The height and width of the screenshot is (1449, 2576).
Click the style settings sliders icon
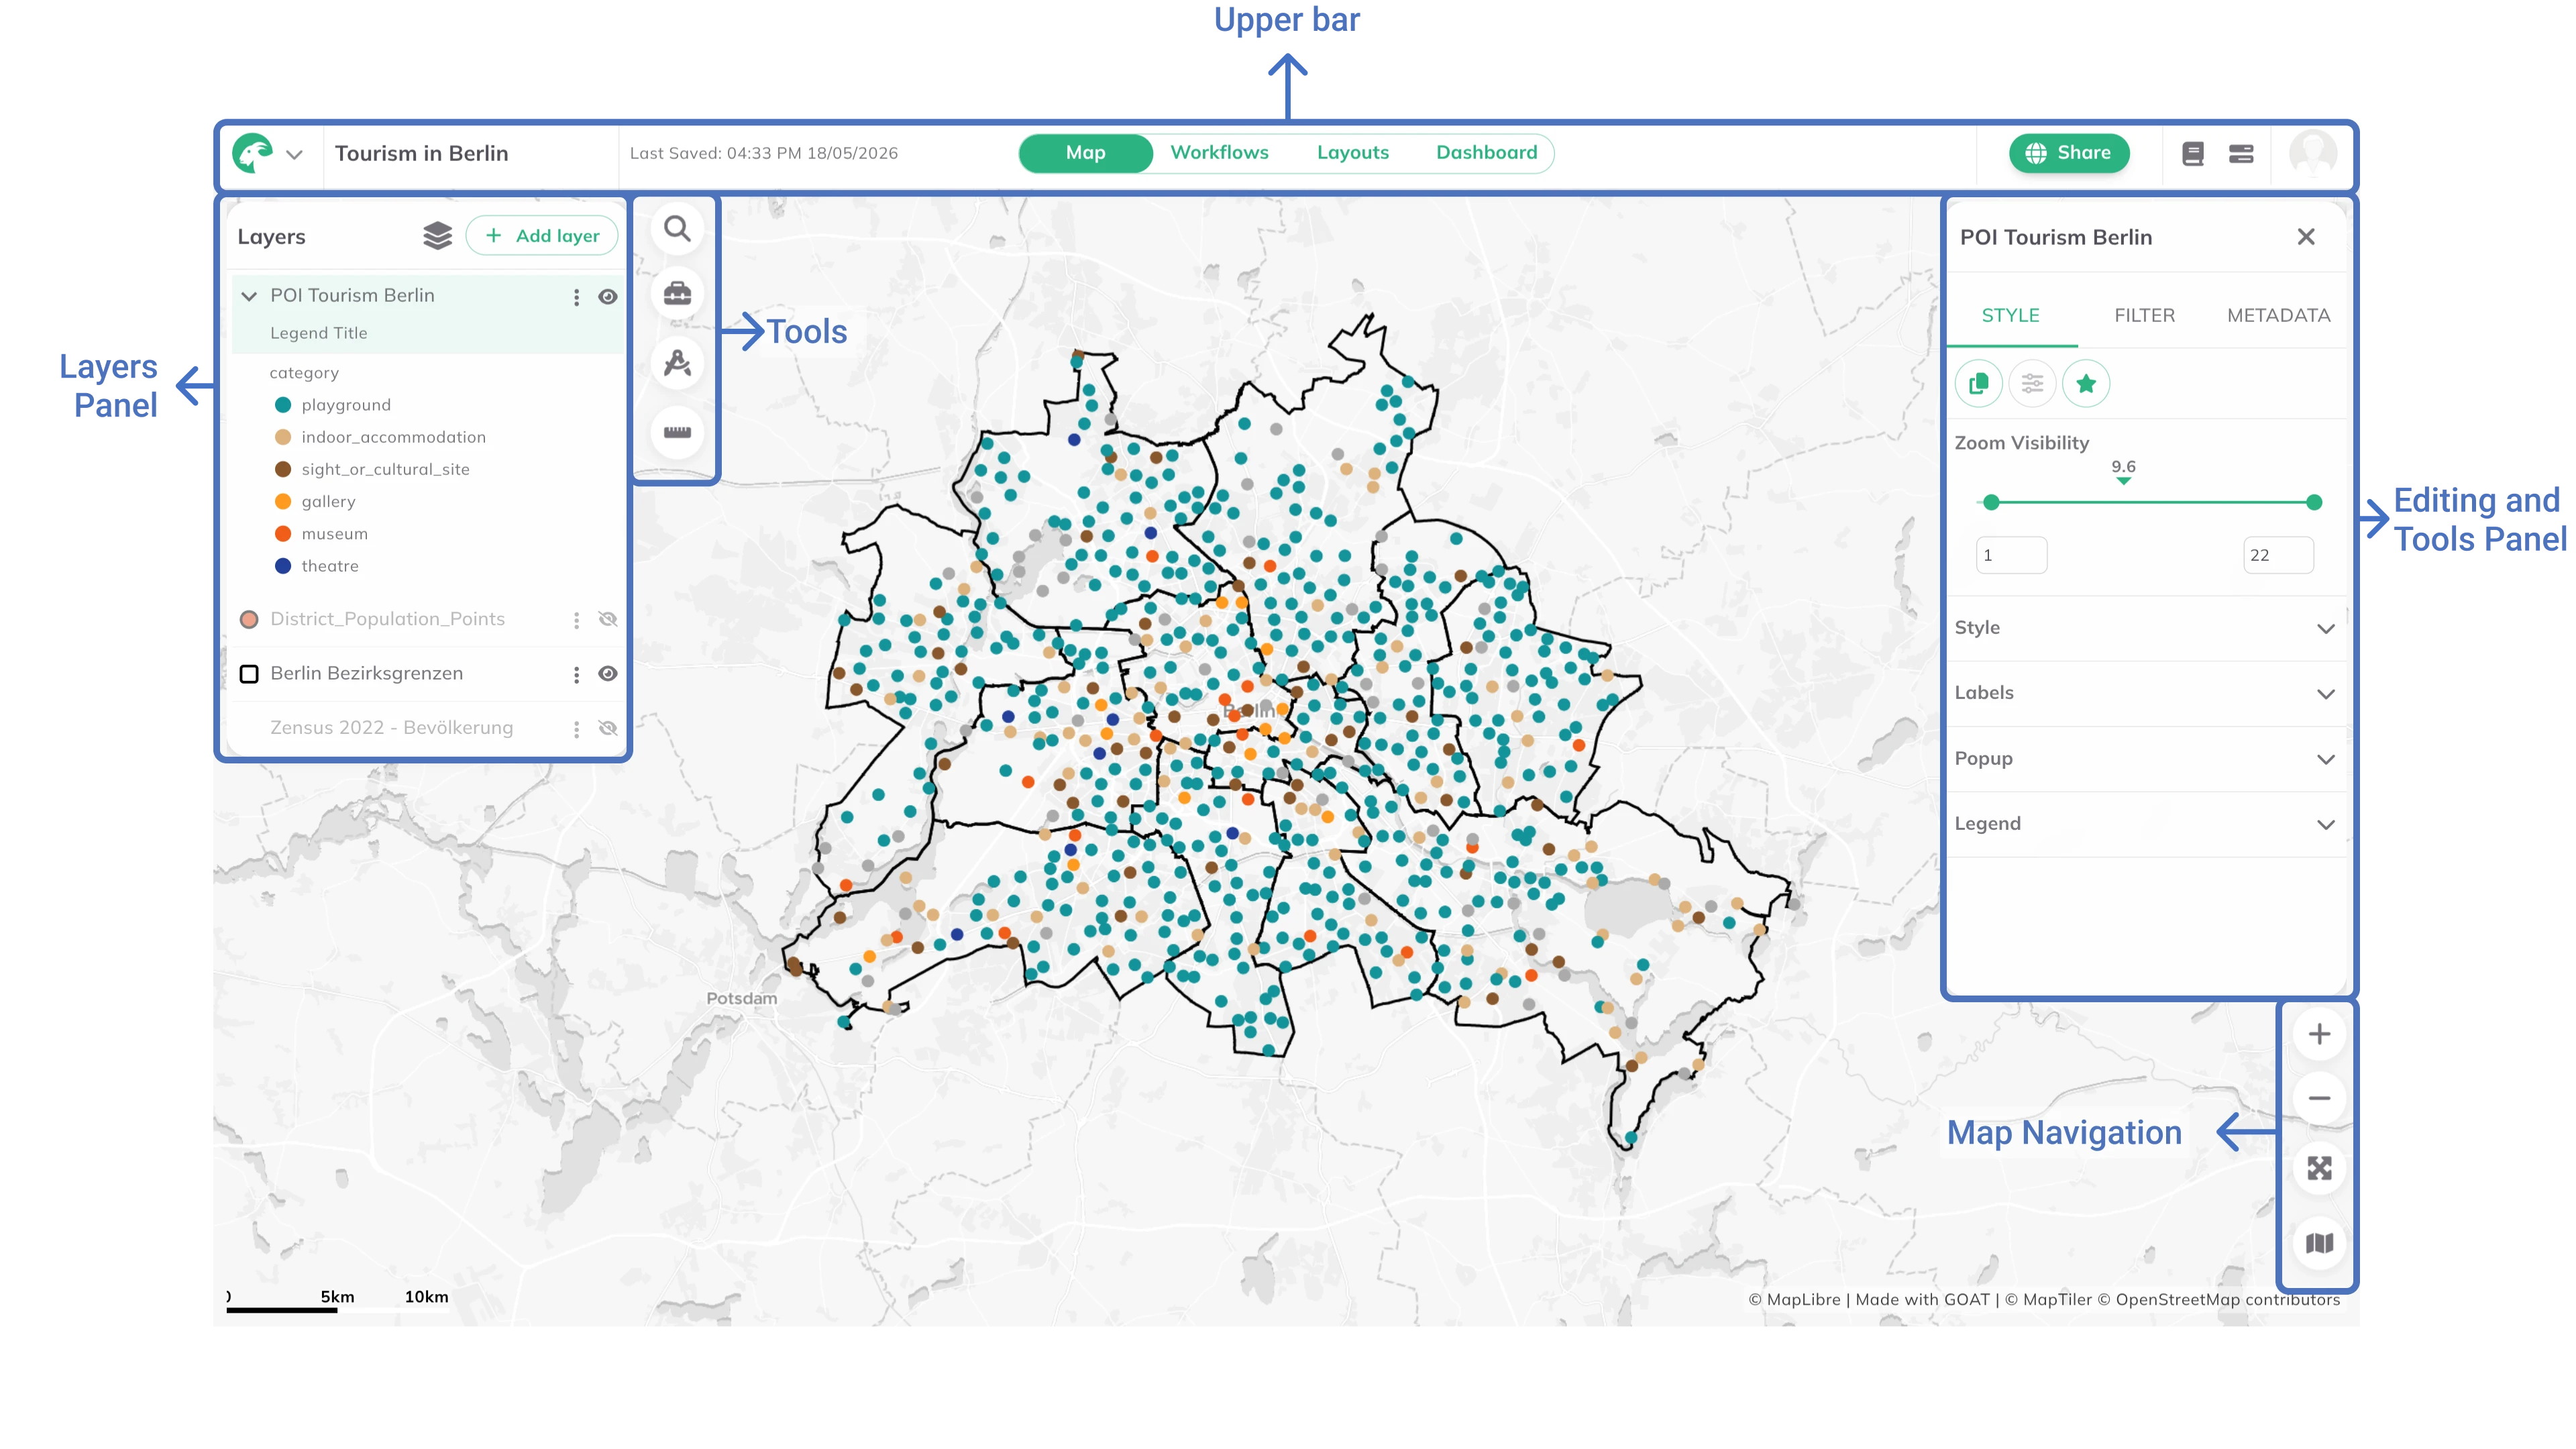[x=2032, y=384]
